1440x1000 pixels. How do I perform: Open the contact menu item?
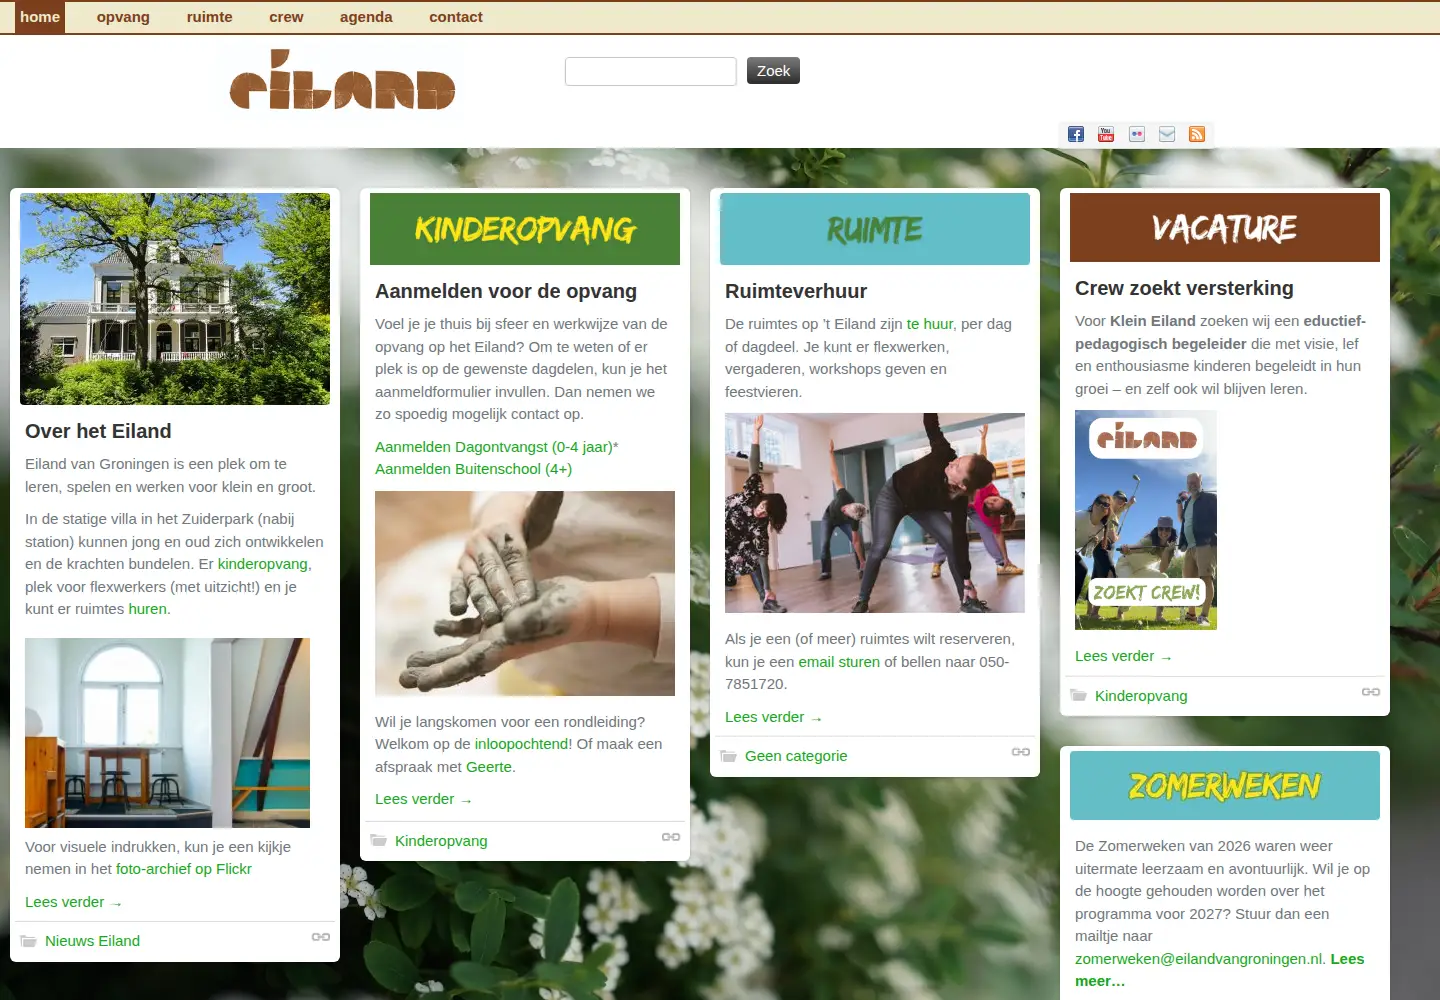(456, 17)
